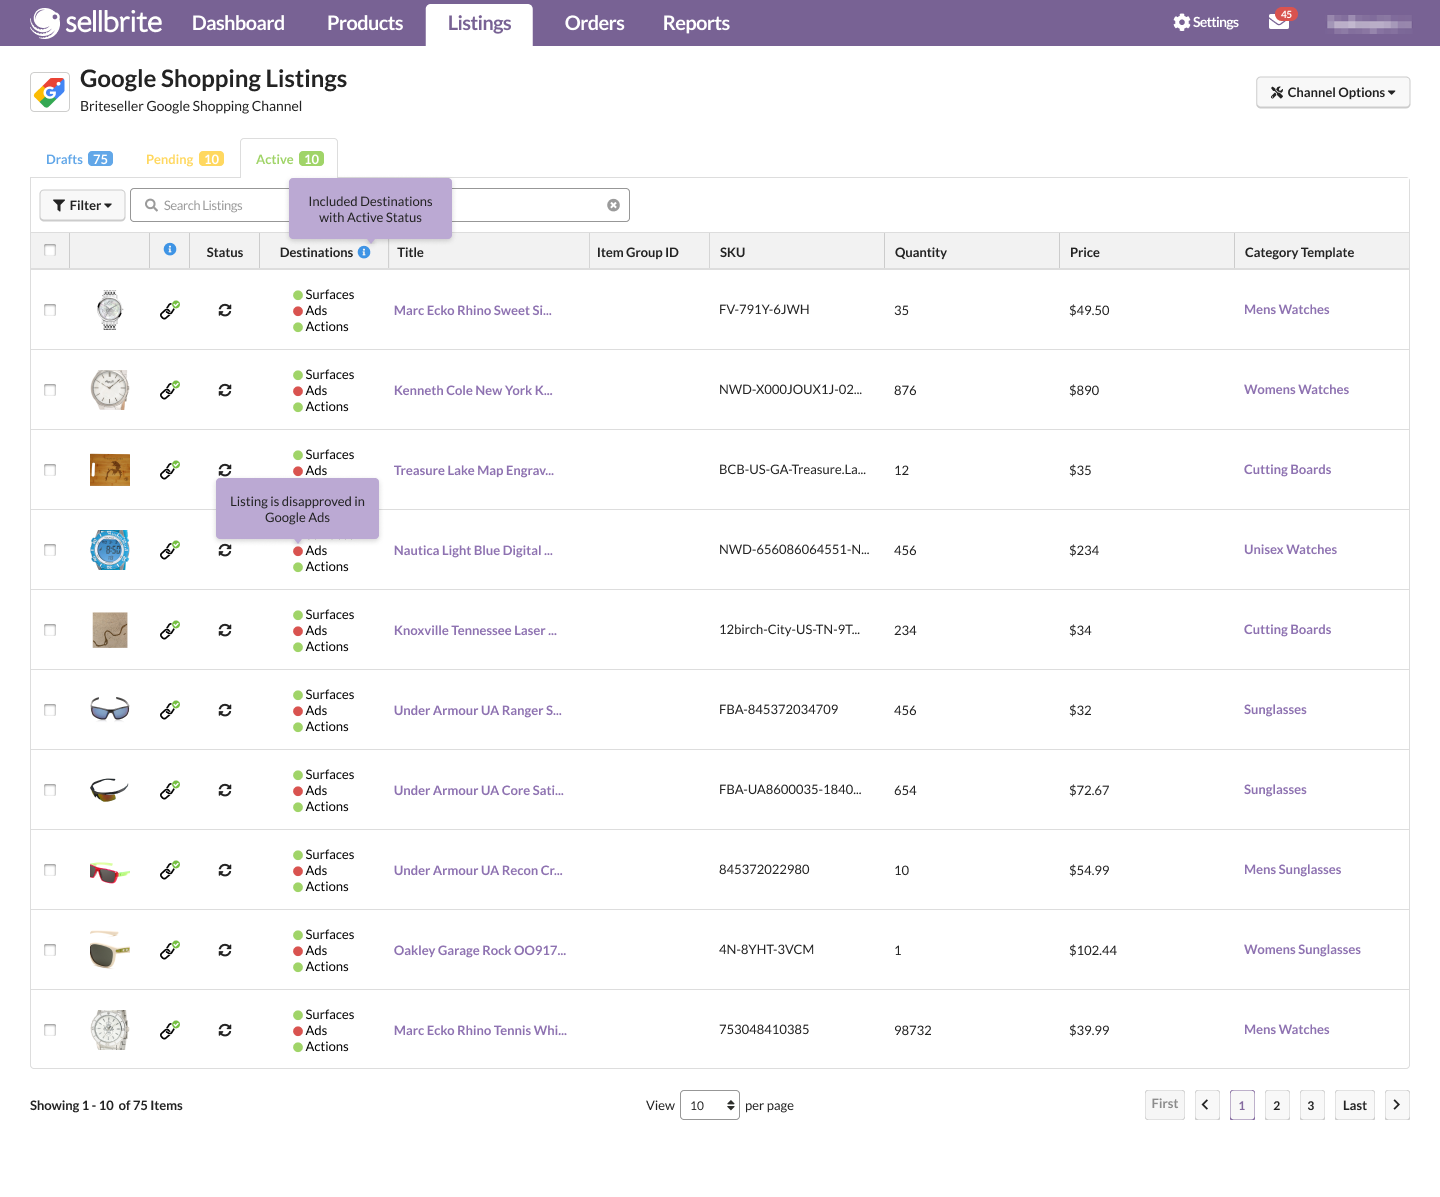Viewport: 1440px width, 1197px height.
Task: Open Unisex Watches category template
Action: point(1290,550)
